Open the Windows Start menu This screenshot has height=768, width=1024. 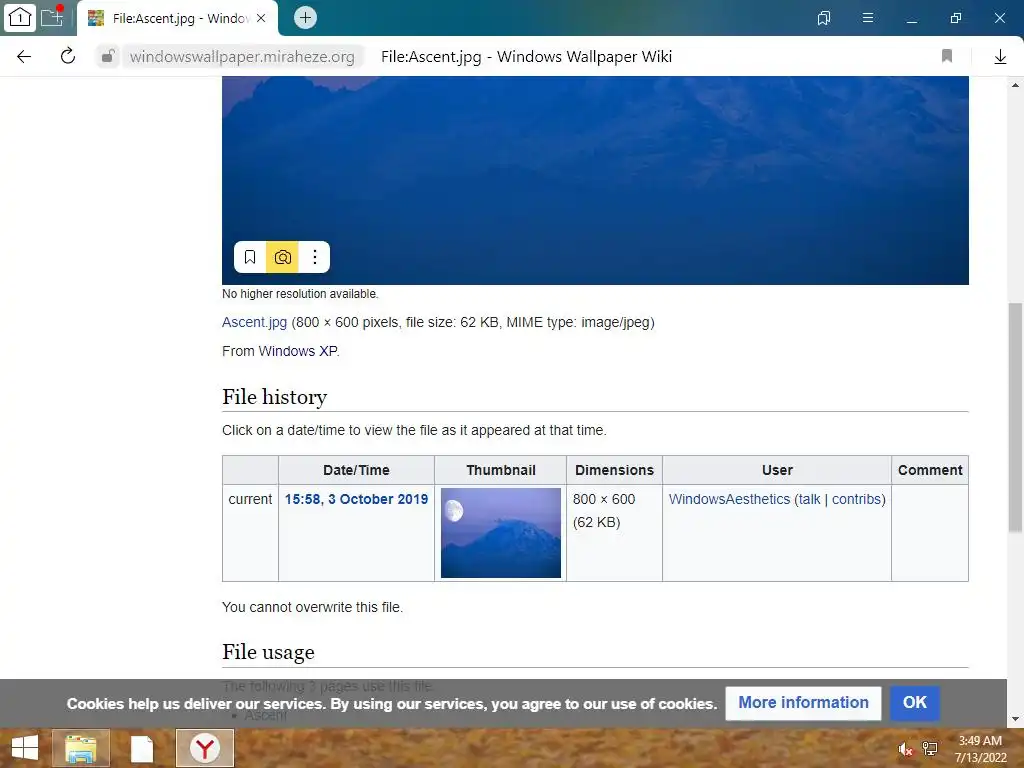coord(24,748)
